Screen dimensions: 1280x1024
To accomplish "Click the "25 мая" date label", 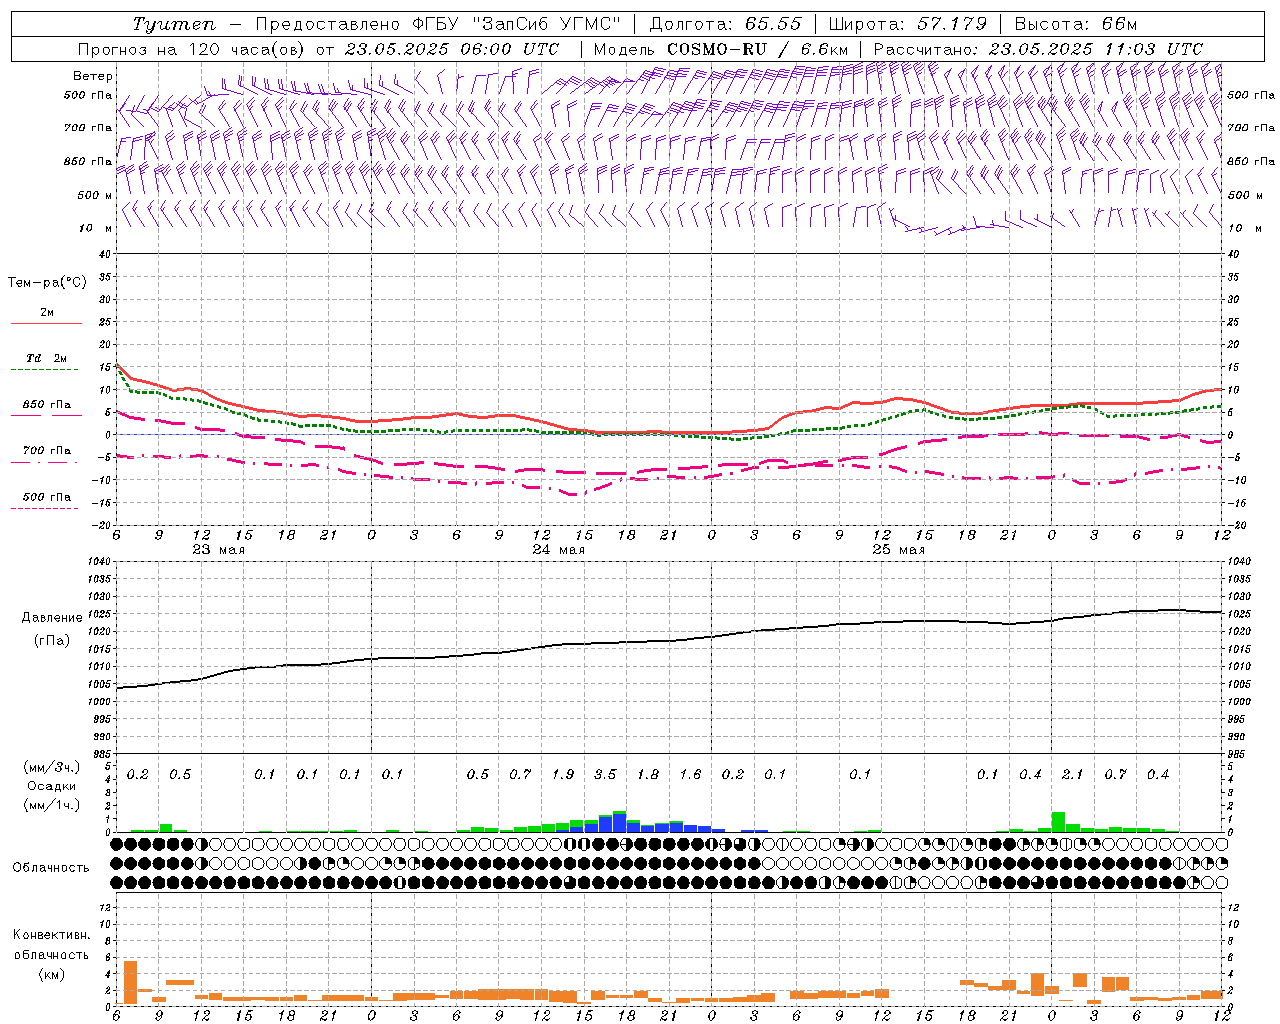I will 899,550.
